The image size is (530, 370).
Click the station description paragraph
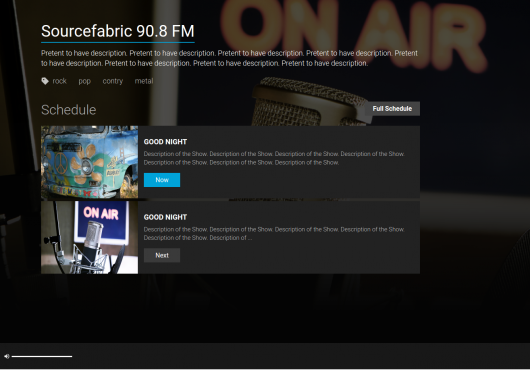(x=230, y=58)
